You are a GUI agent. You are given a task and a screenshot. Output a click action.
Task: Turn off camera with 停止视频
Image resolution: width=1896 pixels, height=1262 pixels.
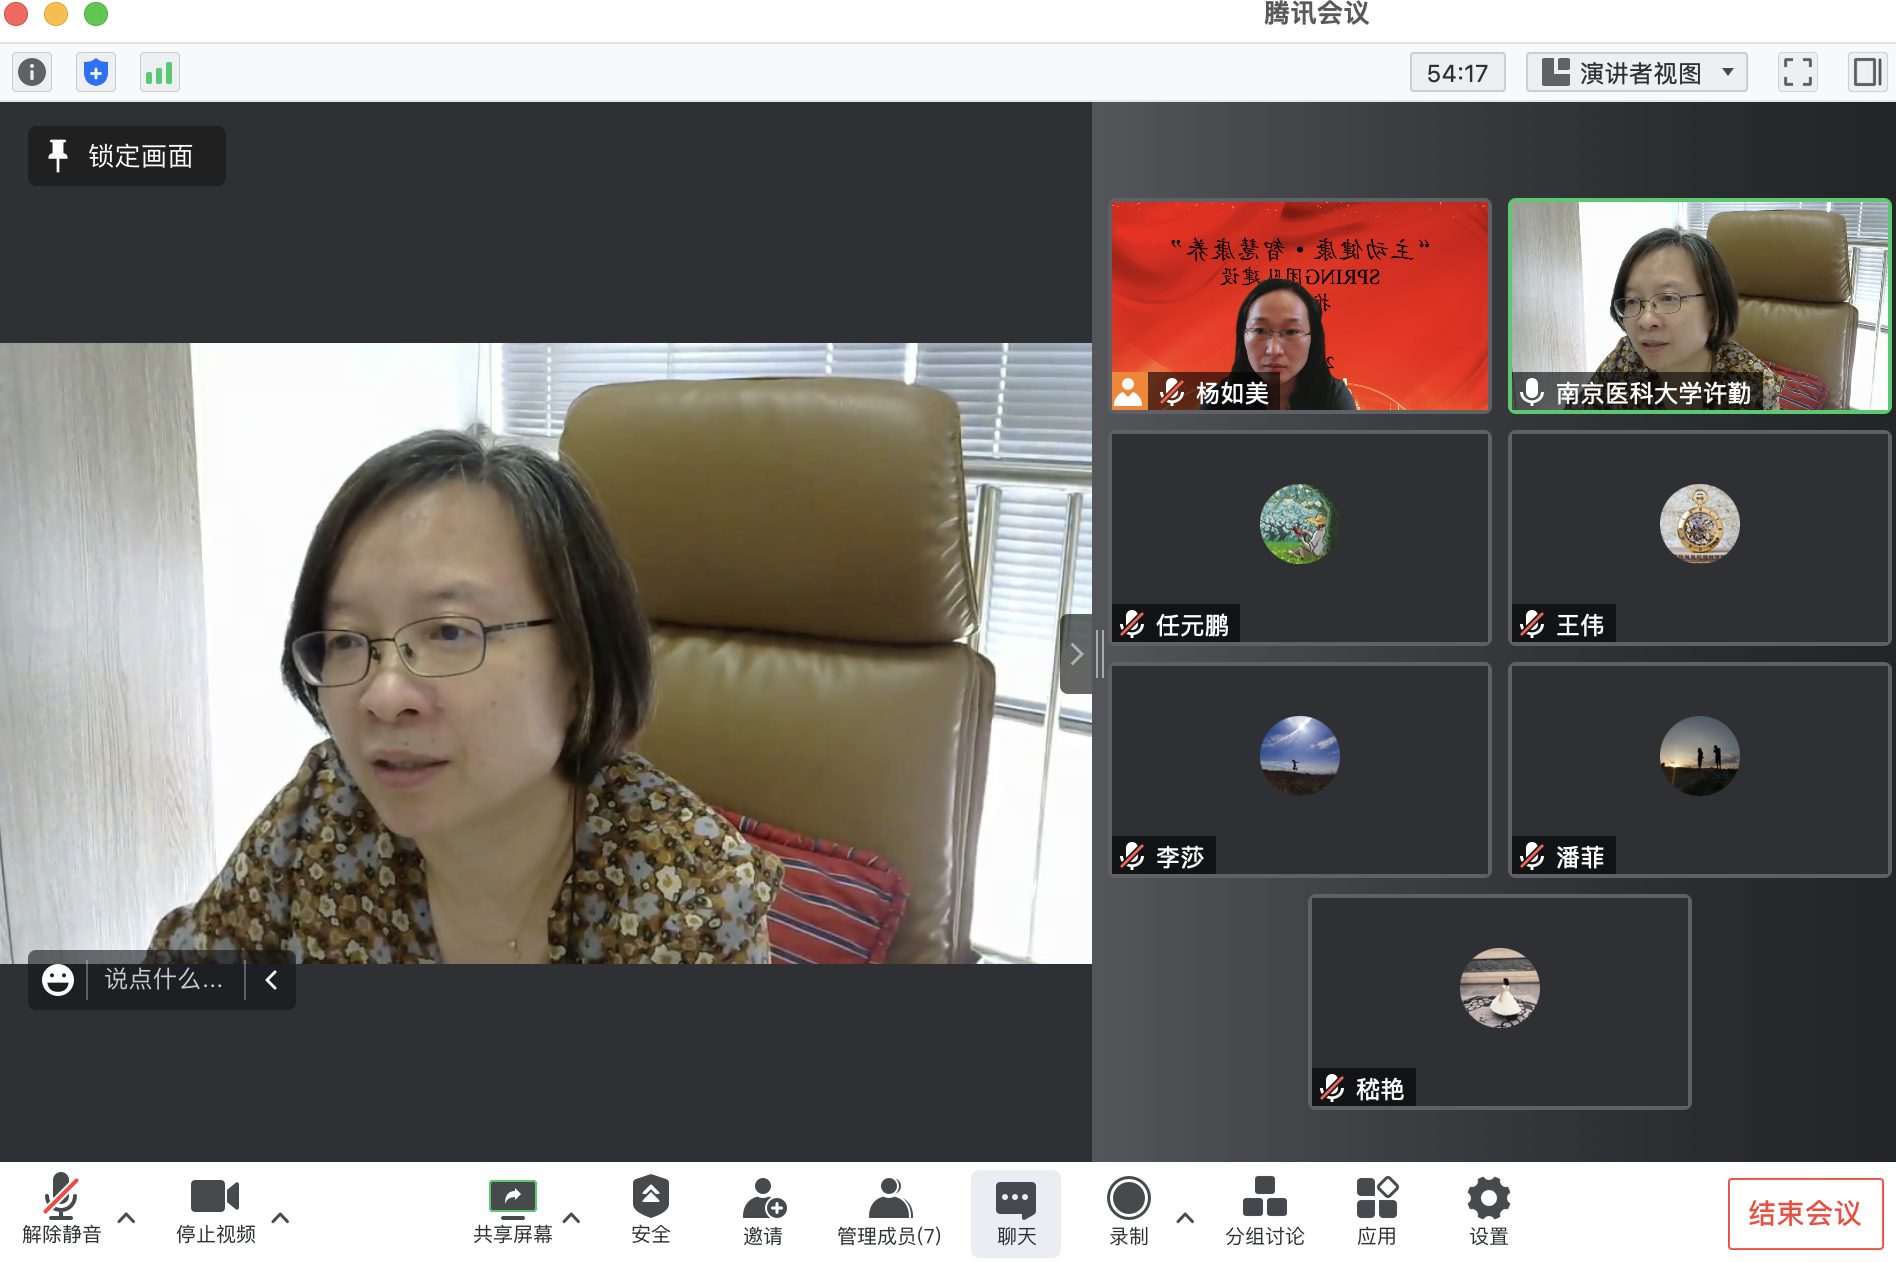(215, 1211)
